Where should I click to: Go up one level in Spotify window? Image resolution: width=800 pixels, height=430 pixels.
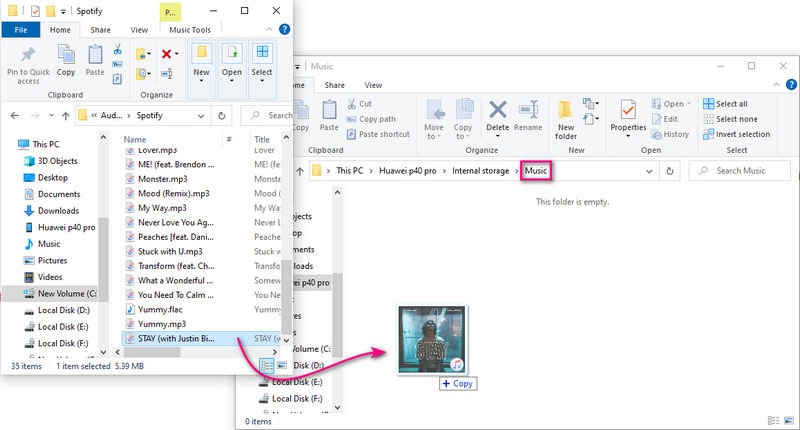pyautogui.click(x=65, y=116)
